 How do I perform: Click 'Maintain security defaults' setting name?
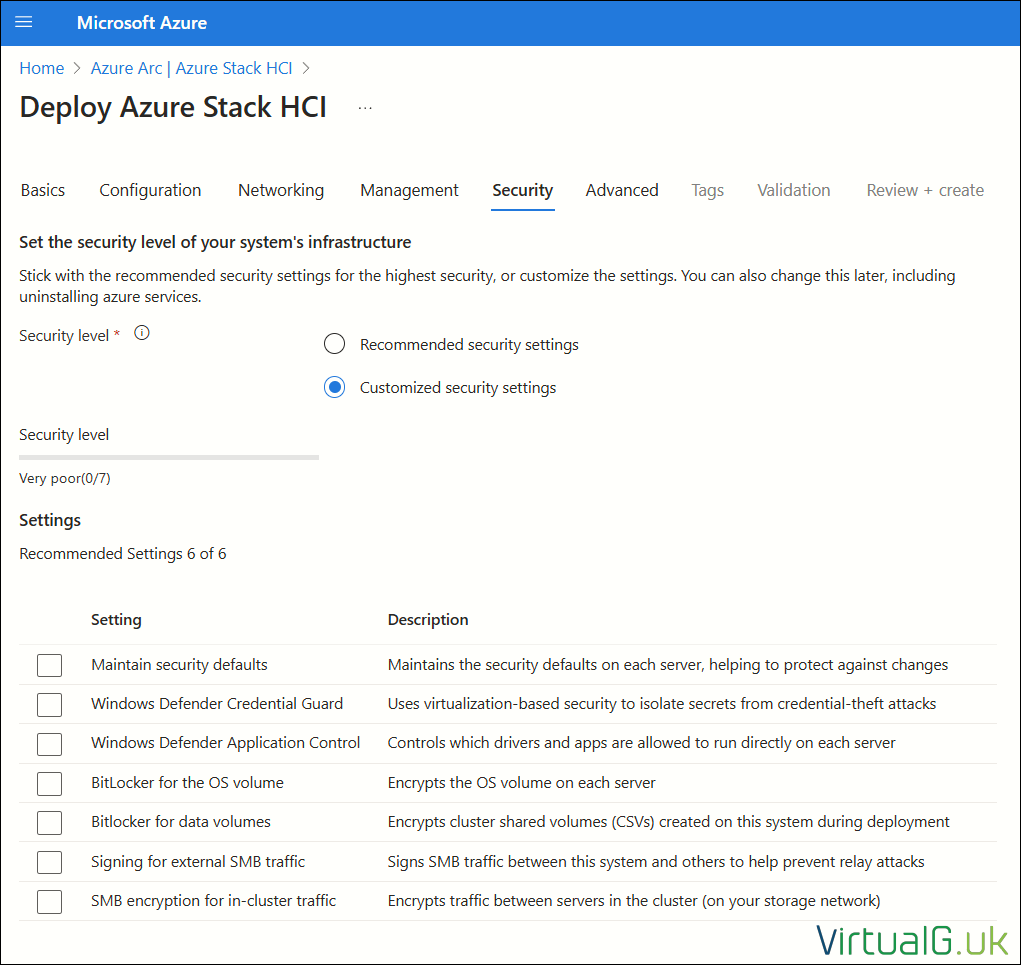(x=179, y=665)
